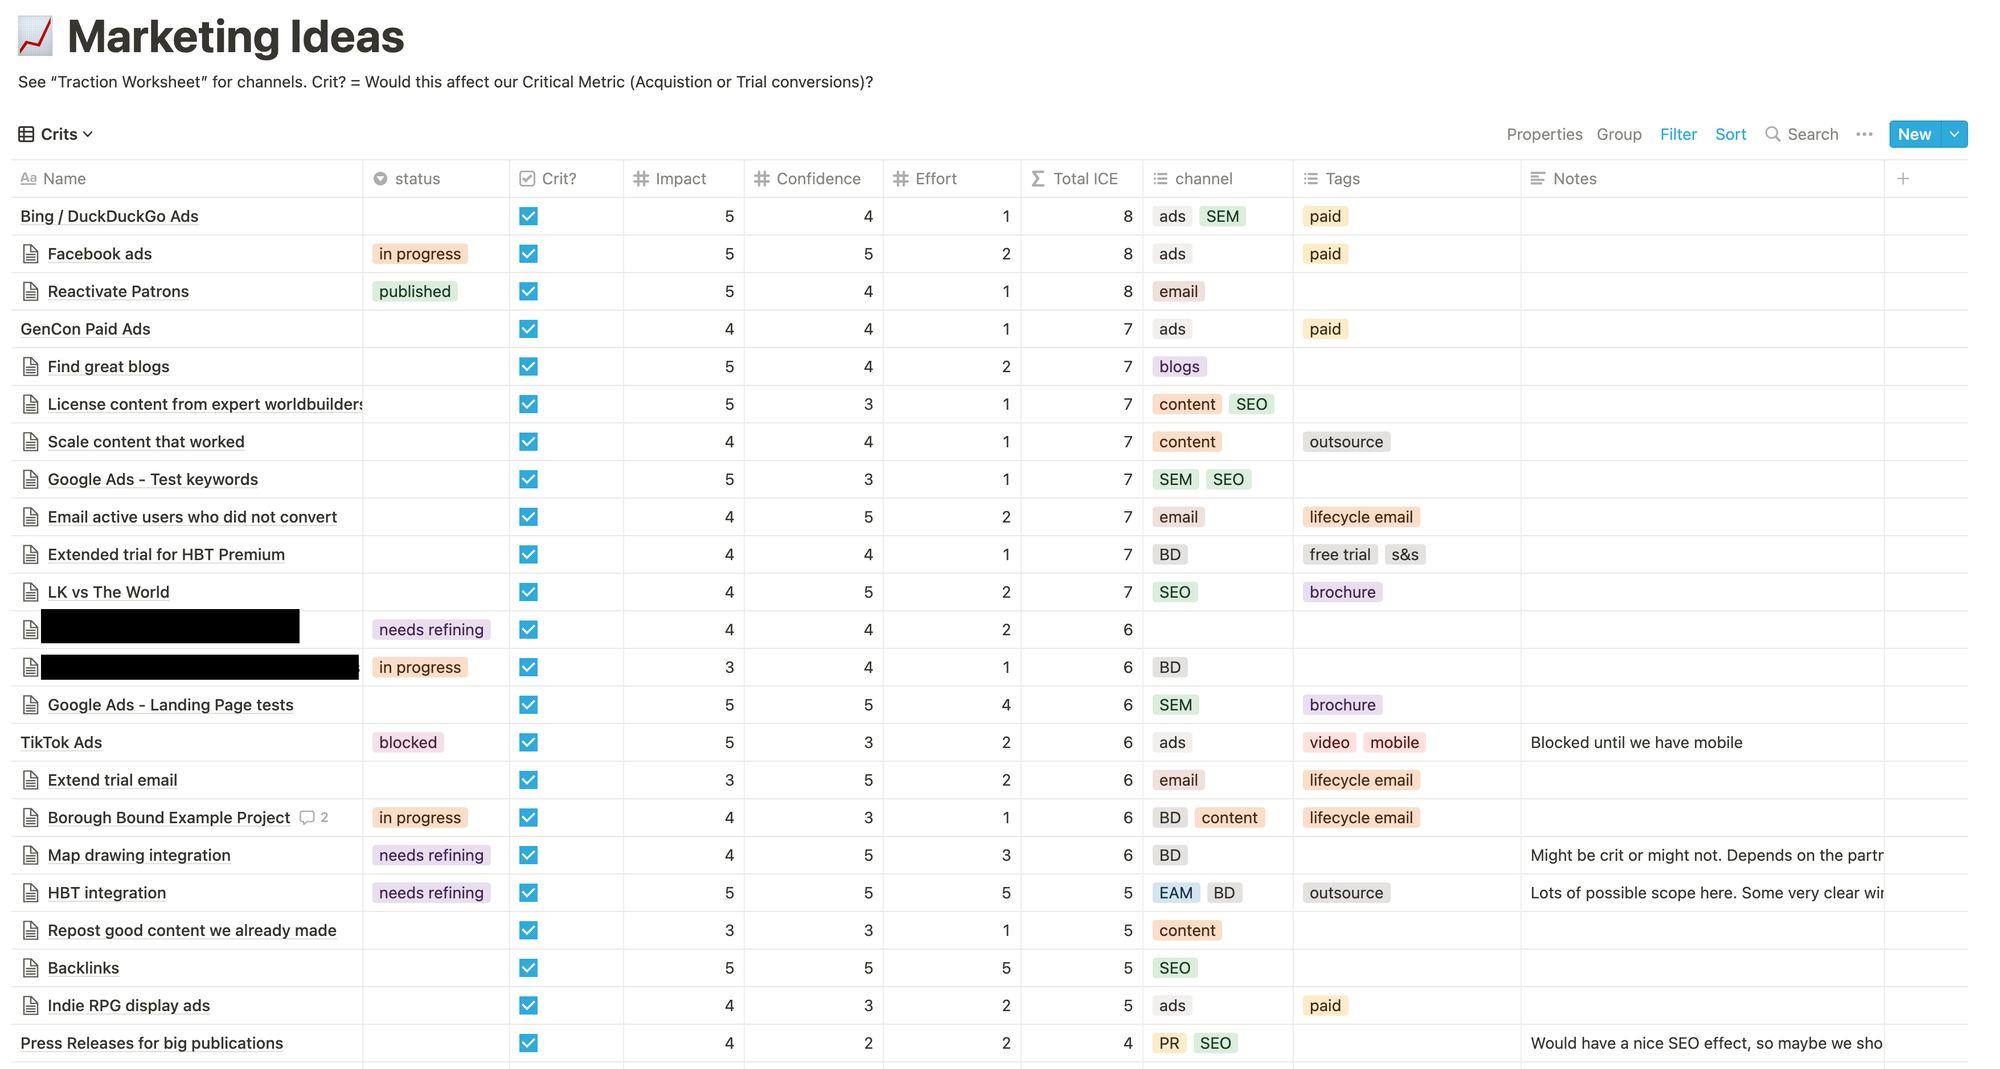Add a new property with plus icon
This screenshot has height=1069, width=2000.
point(1903,179)
